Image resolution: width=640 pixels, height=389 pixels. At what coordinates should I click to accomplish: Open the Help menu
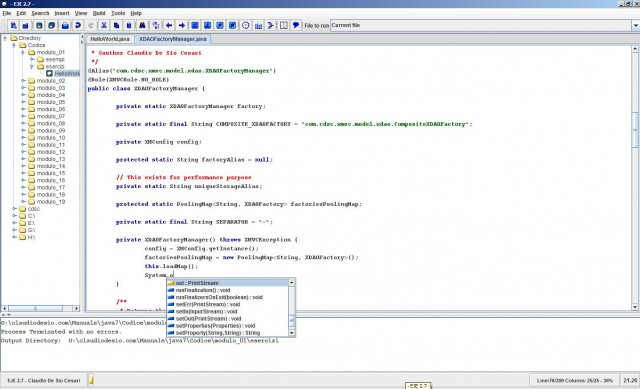coord(136,13)
